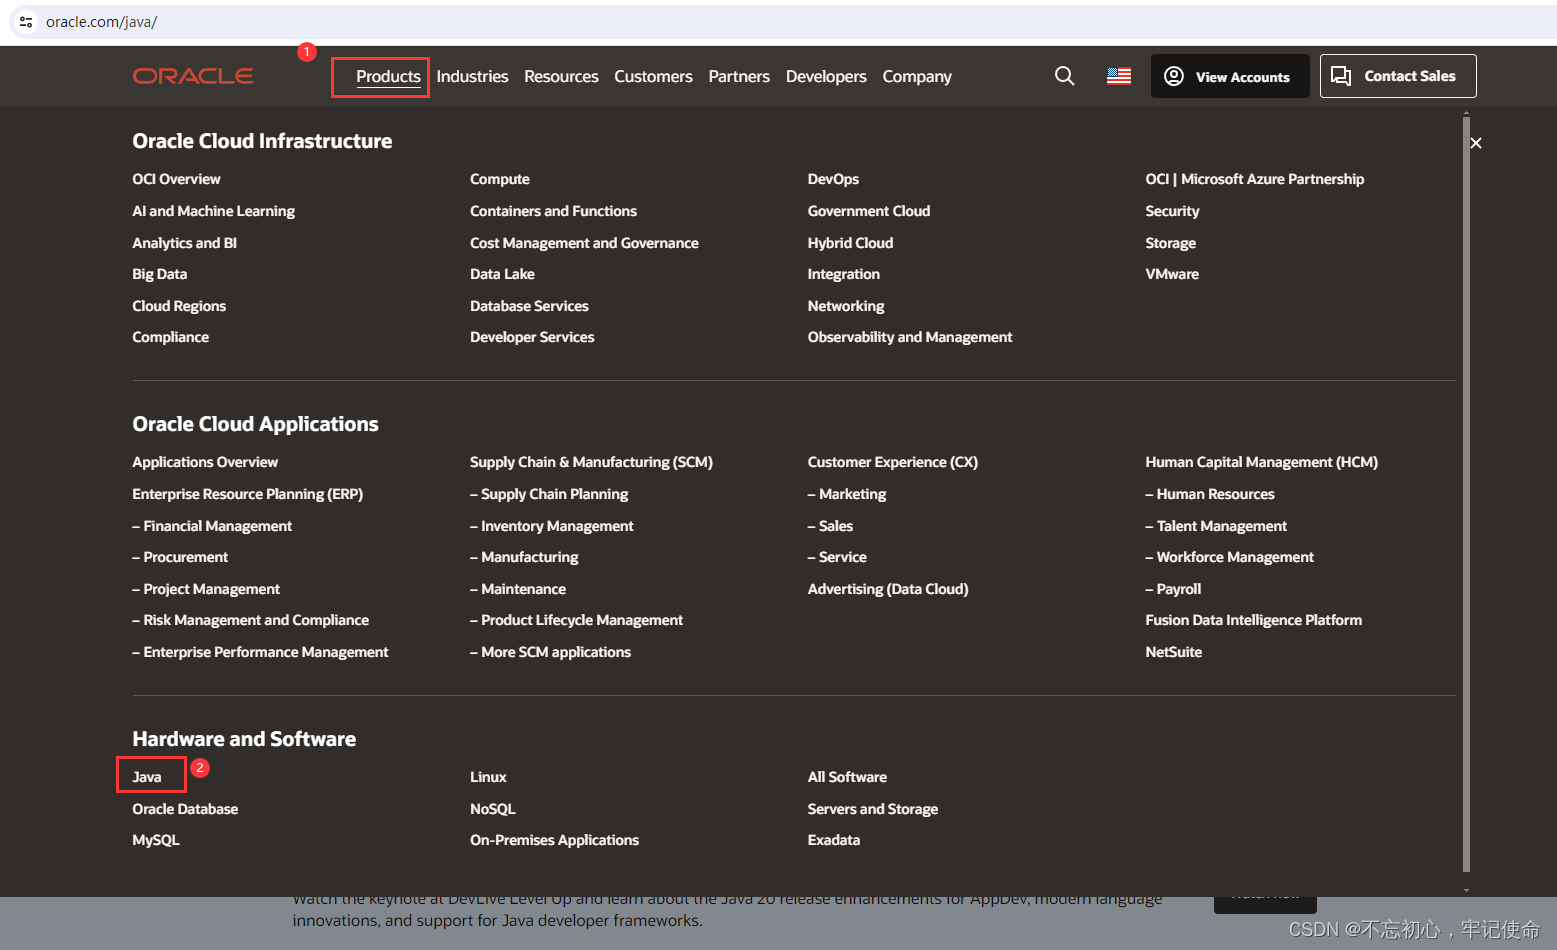Open the Products menu
Viewport: 1557px width, 950px height.
(388, 77)
